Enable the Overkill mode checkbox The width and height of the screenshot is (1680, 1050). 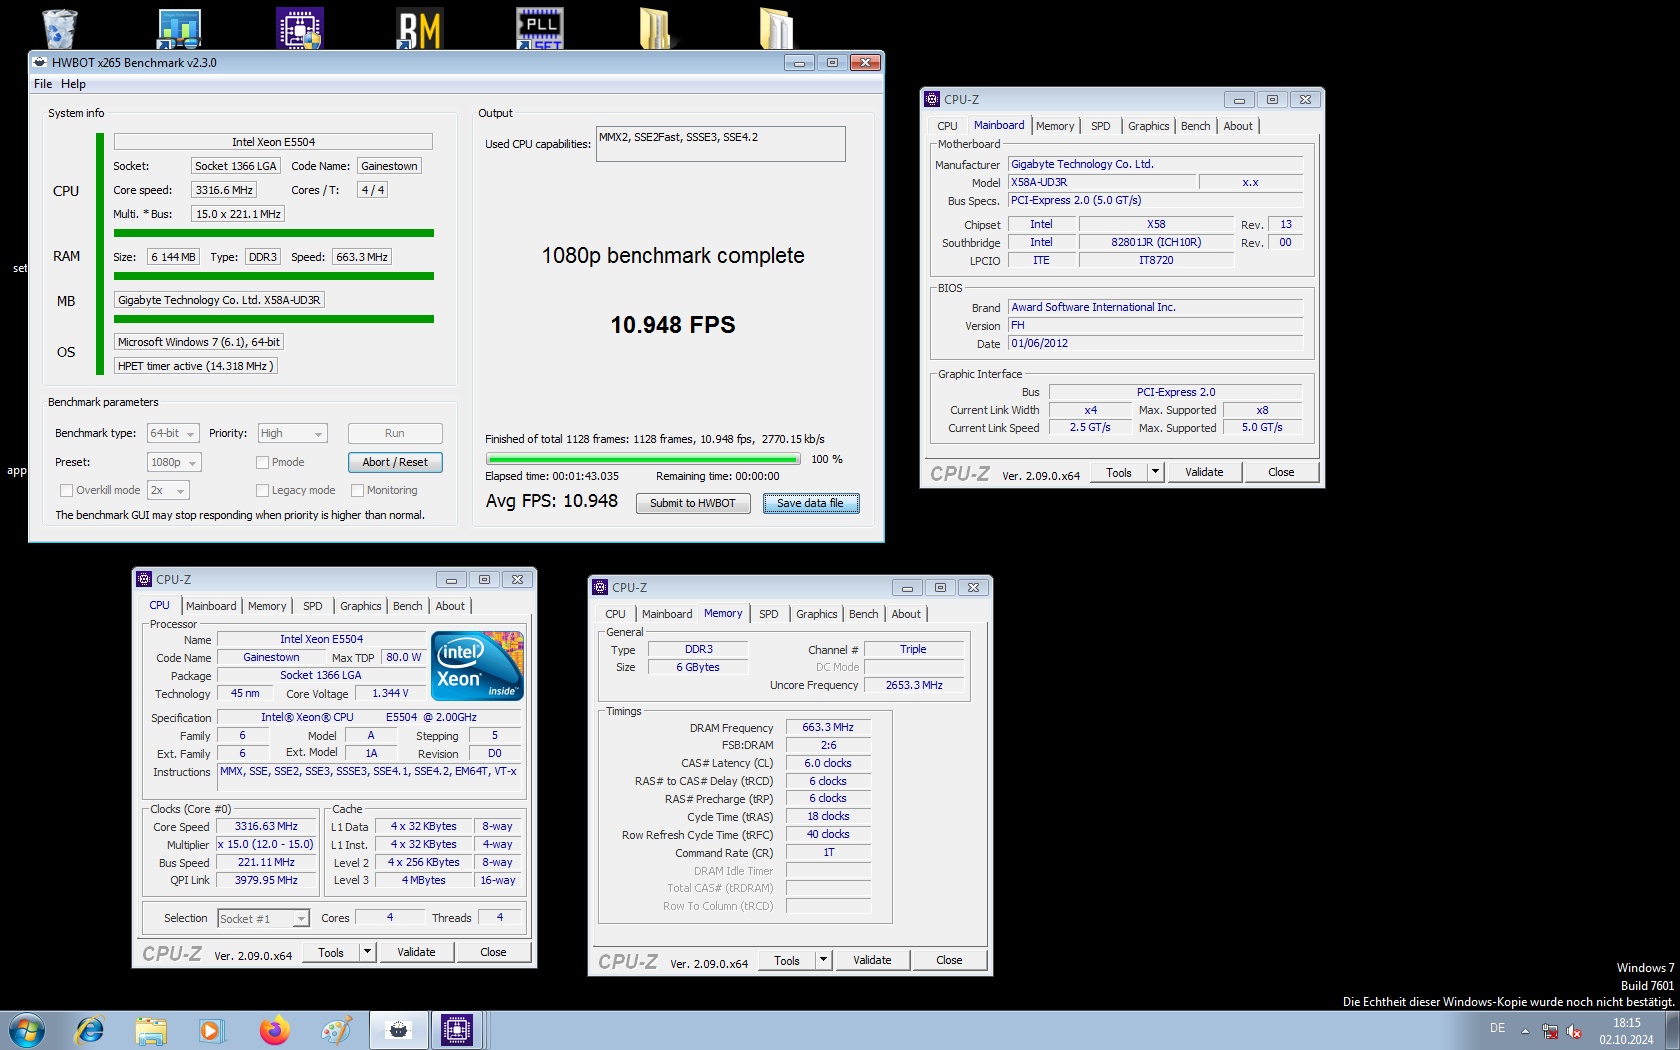[x=66, y=490]
